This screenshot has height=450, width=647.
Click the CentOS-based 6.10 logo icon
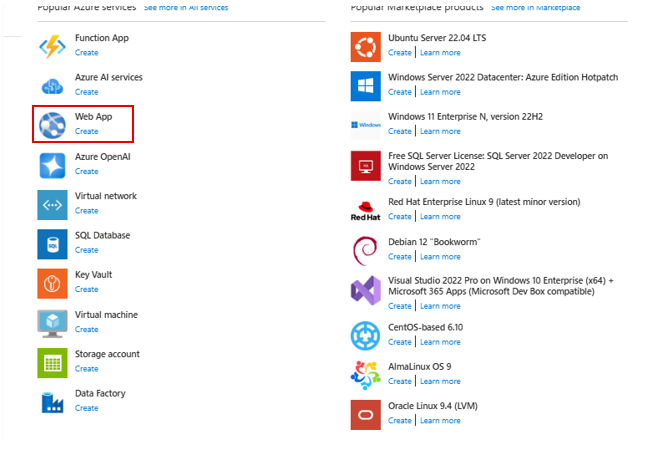tap(366, 336)
